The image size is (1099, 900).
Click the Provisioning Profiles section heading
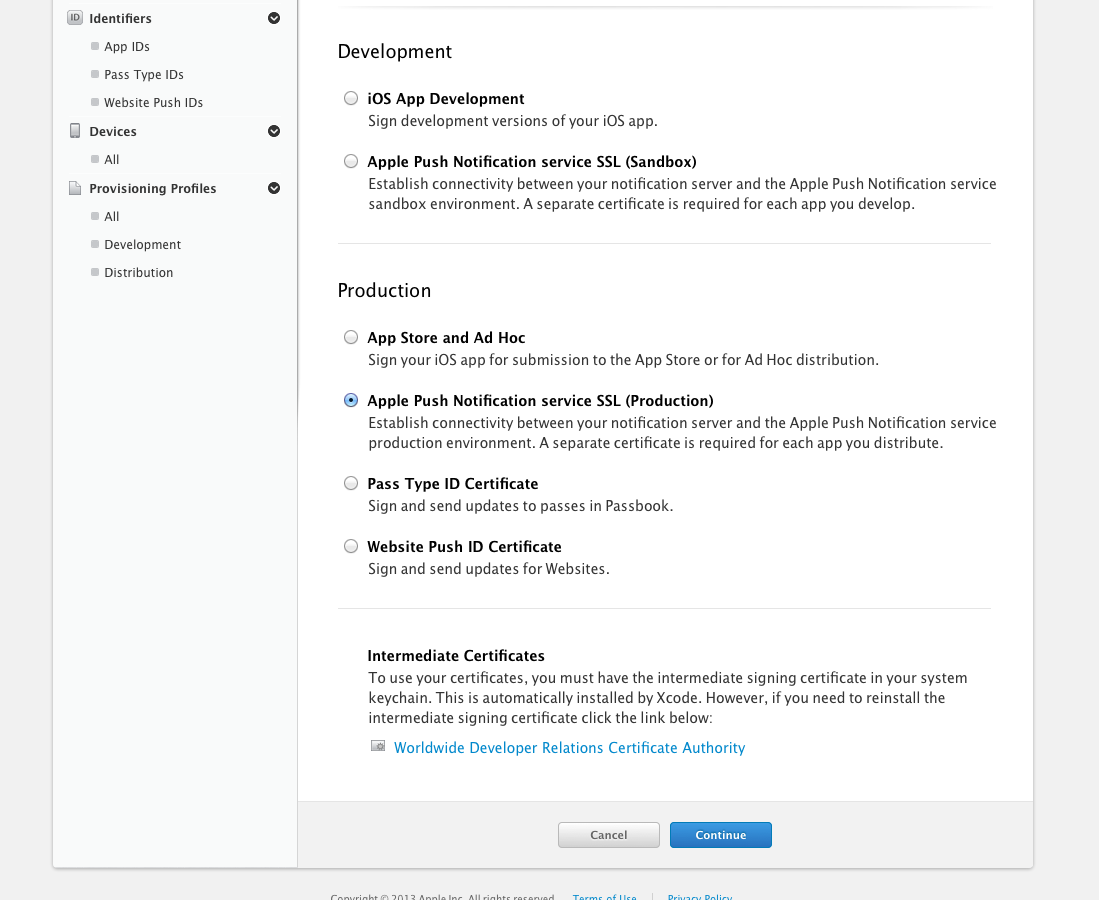point(152,189)
